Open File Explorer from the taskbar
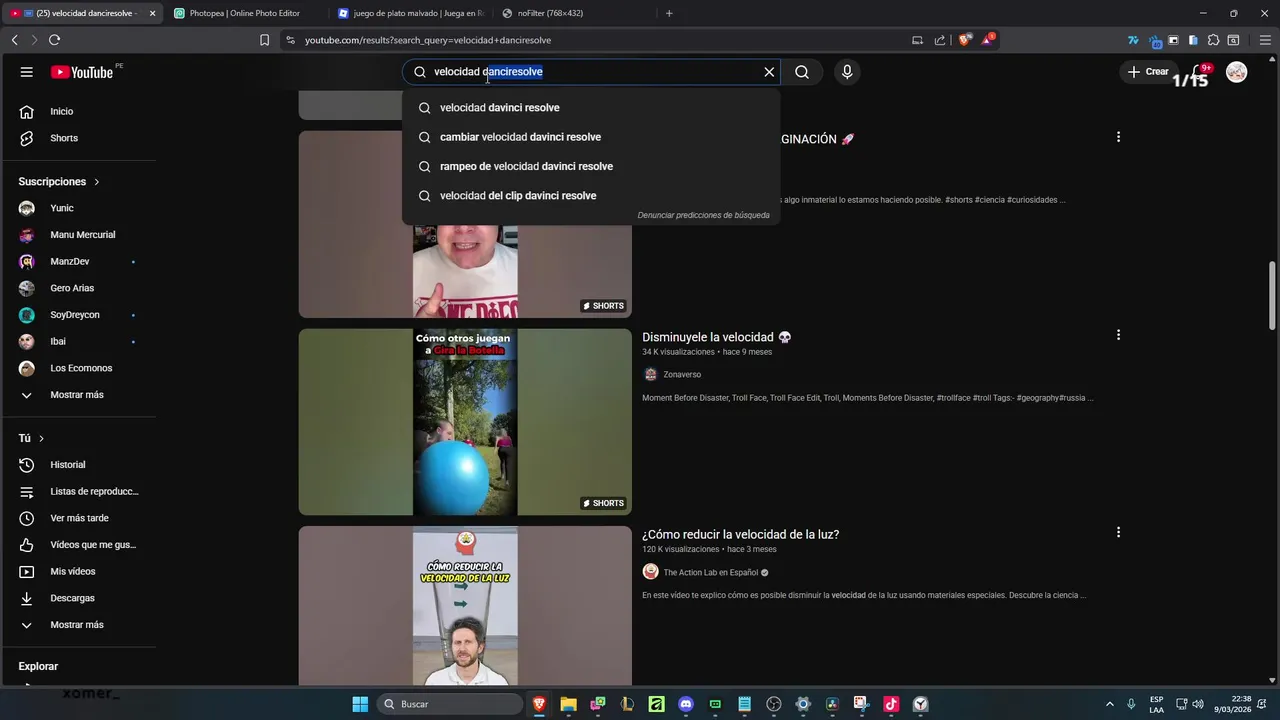 point(568,704)
